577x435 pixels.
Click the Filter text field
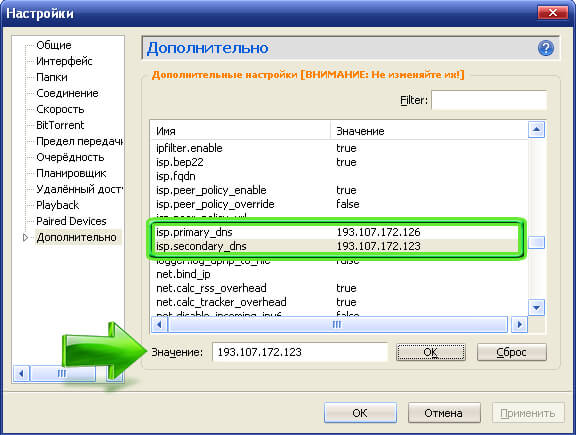489,100
